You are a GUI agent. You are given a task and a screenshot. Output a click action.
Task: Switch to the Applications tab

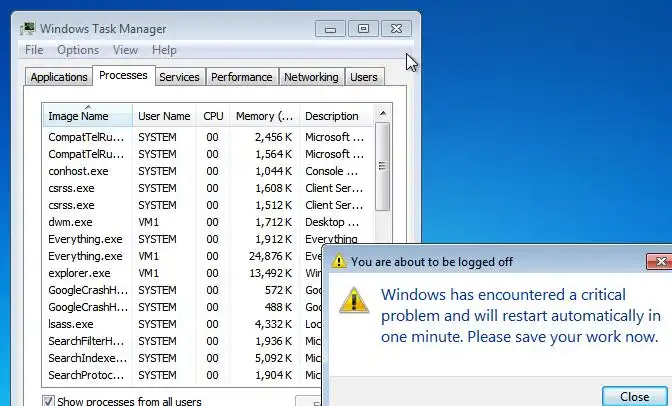[x=59, y=77]
